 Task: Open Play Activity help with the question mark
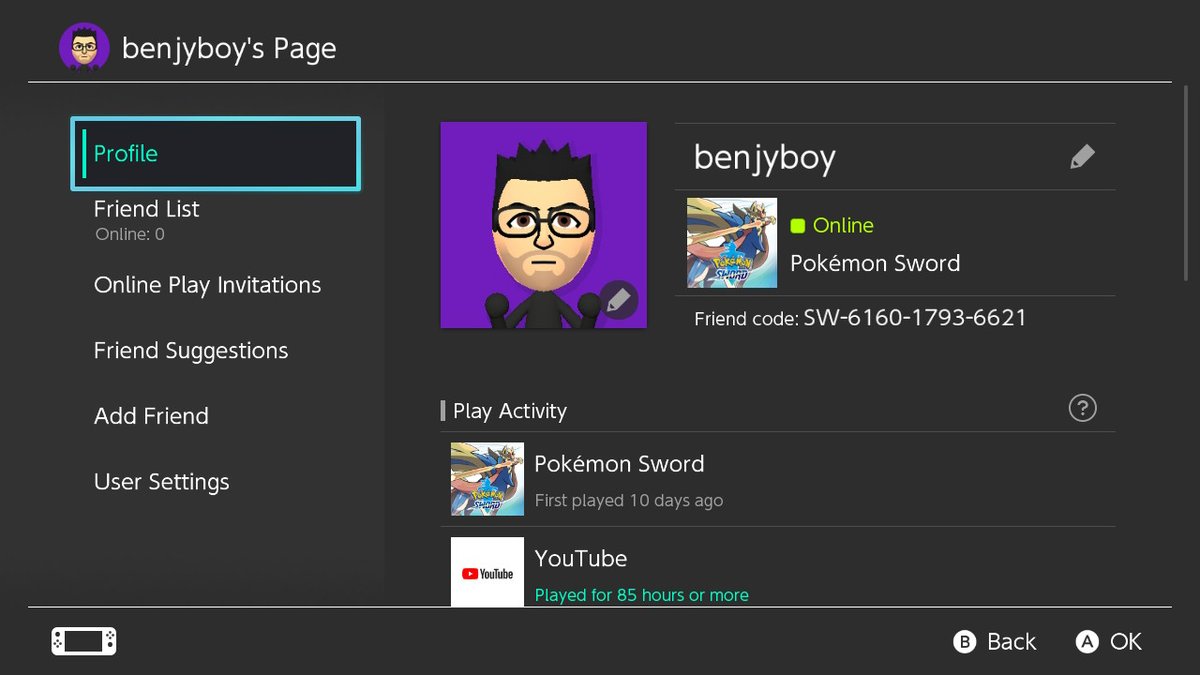click(x=1082, y=408)
